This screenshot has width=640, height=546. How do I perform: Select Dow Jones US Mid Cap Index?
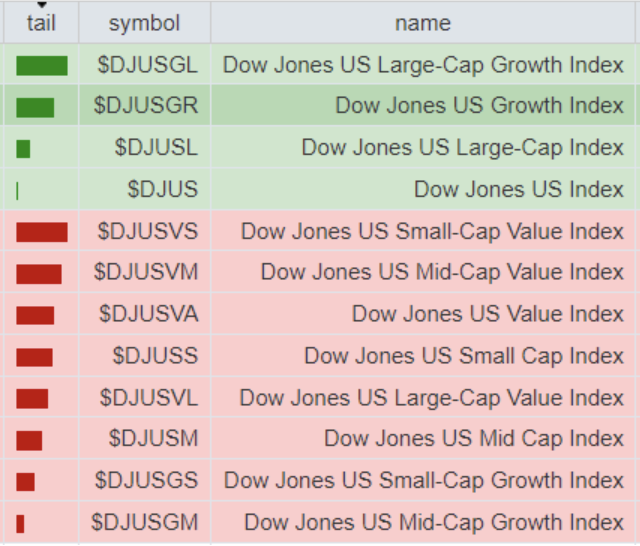pos(474,438)
